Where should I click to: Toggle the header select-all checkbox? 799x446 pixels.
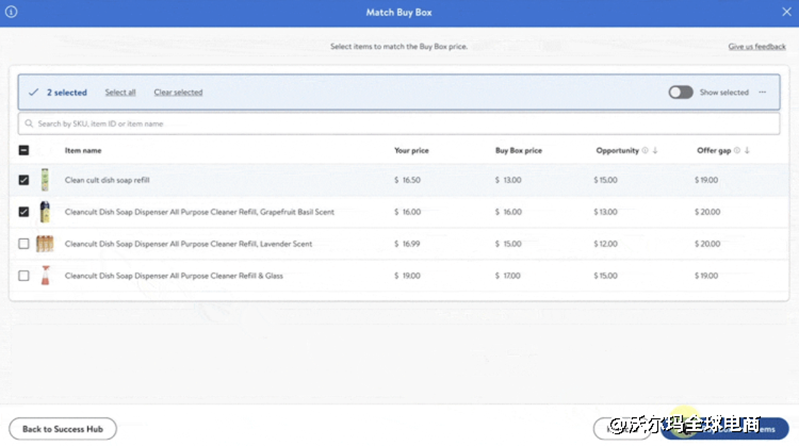click(24, 151)
